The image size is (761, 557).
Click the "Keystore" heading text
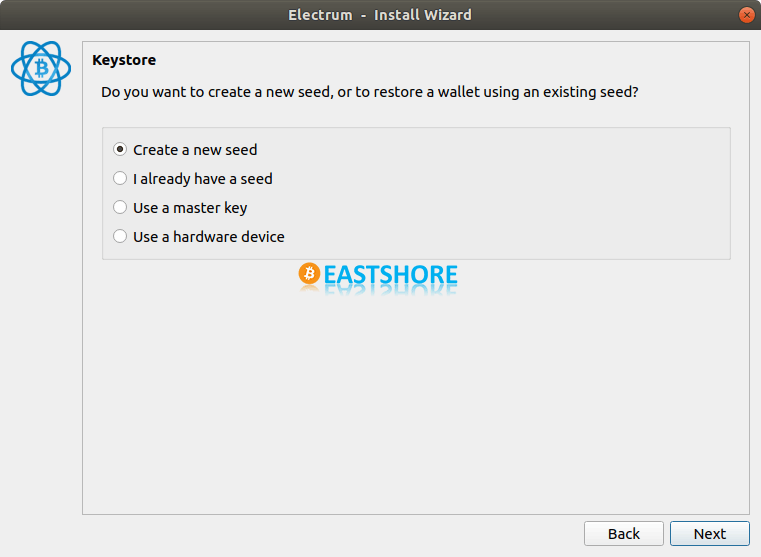[x=124, y=60]
